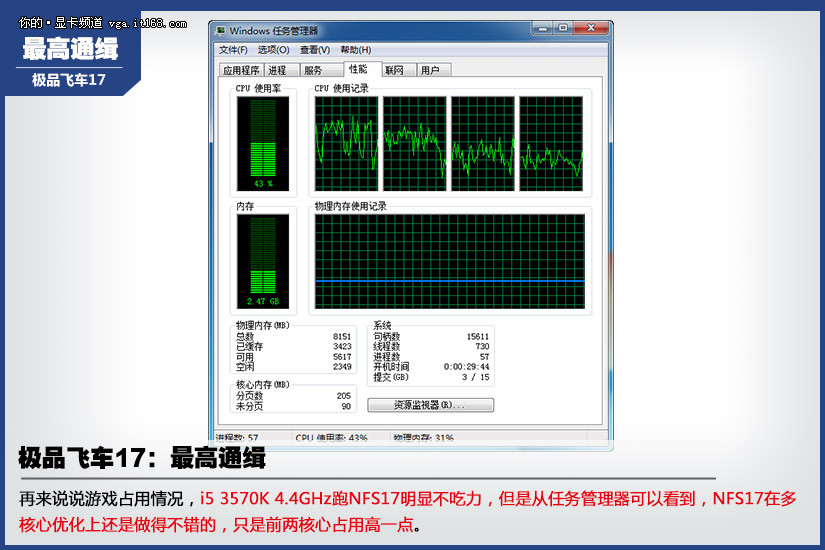This screenshot has height=550, width=825.
Task: Click the 资源监视器(R)... button
Action: coord(430,405)
